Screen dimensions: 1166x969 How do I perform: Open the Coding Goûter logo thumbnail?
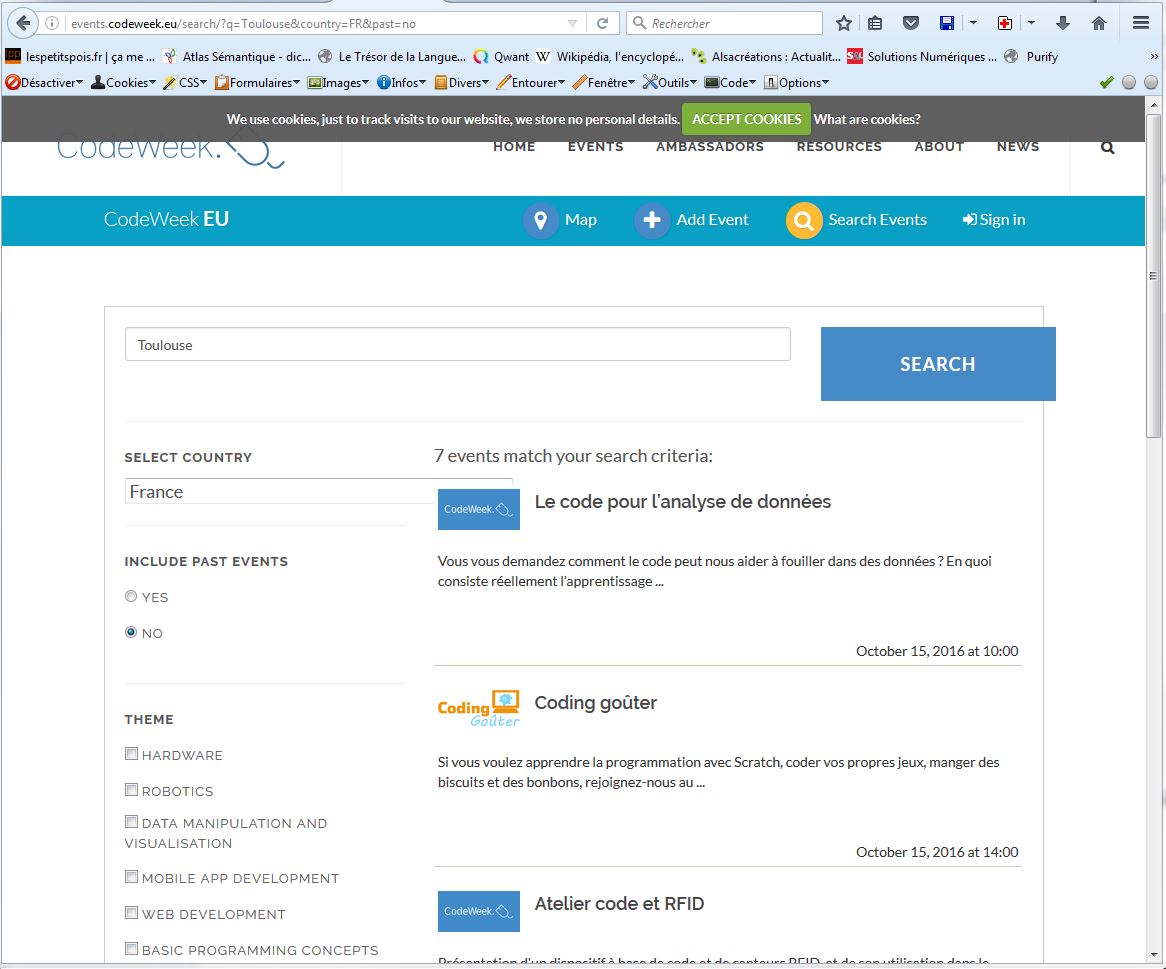click(479, 709)
